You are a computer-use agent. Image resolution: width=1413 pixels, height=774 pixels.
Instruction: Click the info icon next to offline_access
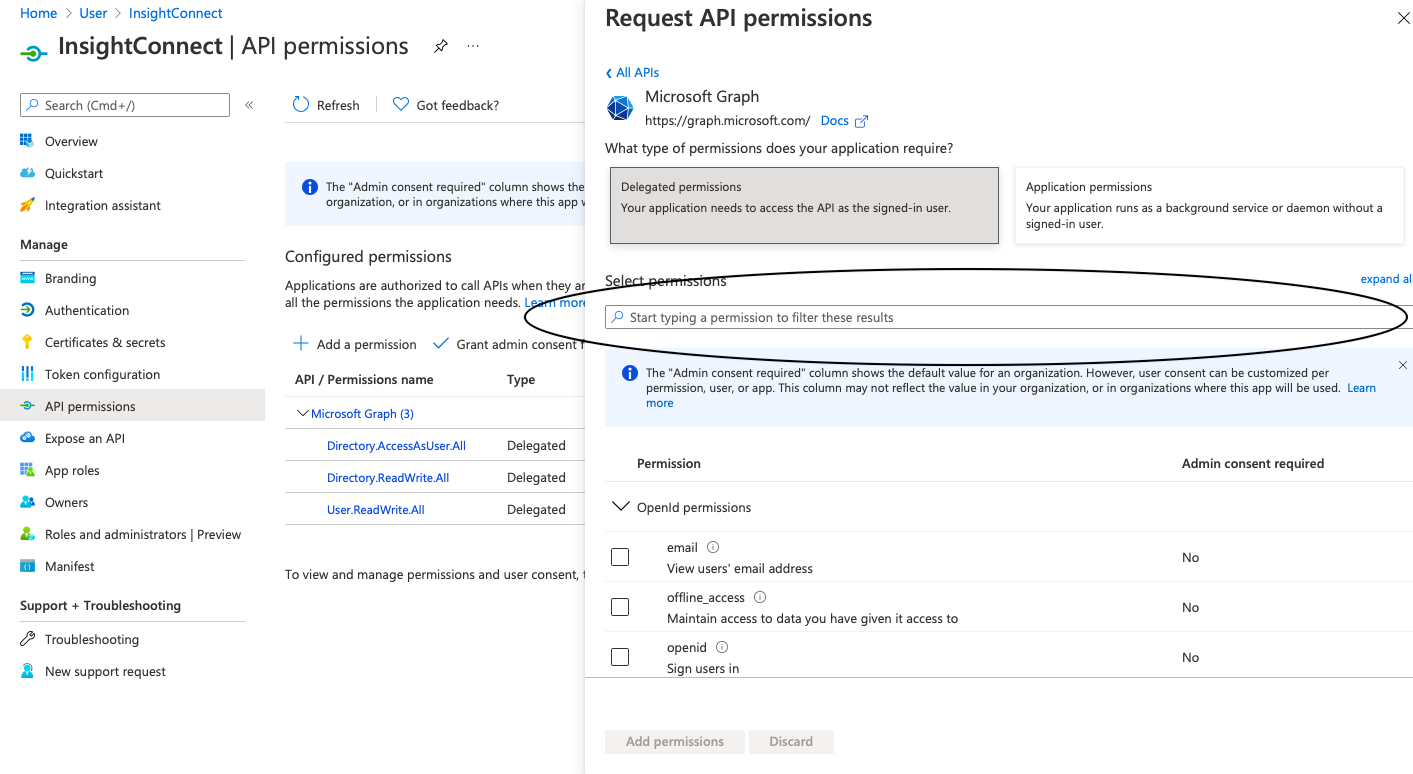click(x=760, y=597)
